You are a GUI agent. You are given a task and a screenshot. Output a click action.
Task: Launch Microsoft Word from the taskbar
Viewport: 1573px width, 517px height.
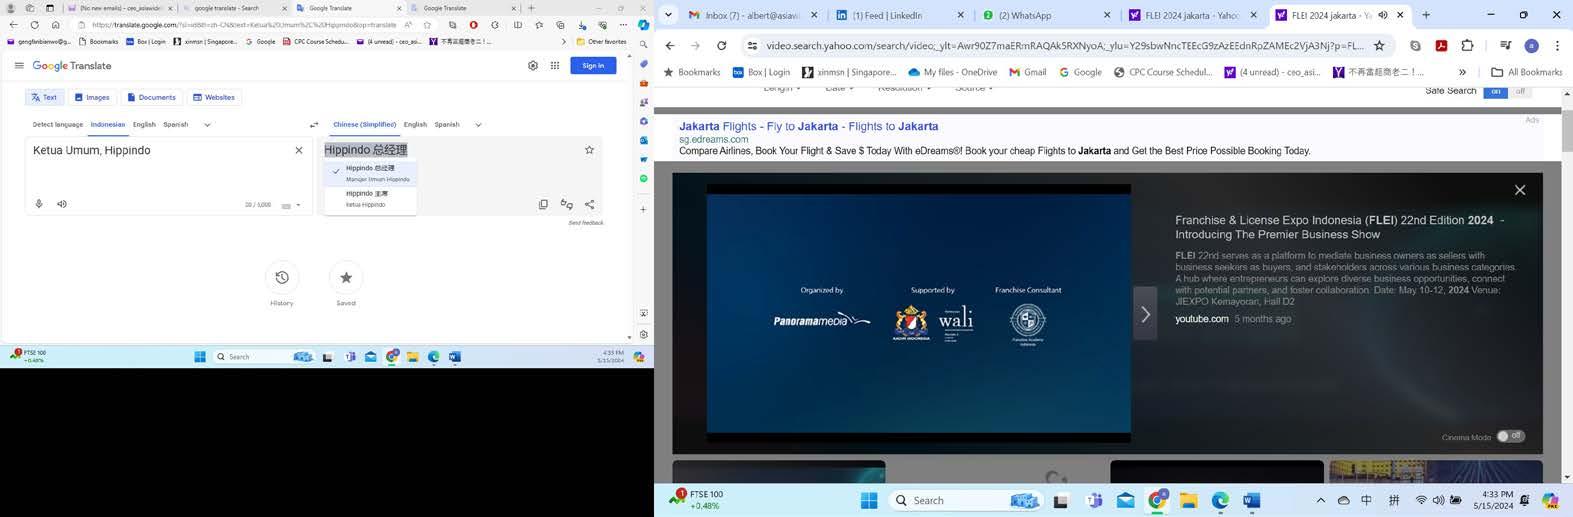1251,500
